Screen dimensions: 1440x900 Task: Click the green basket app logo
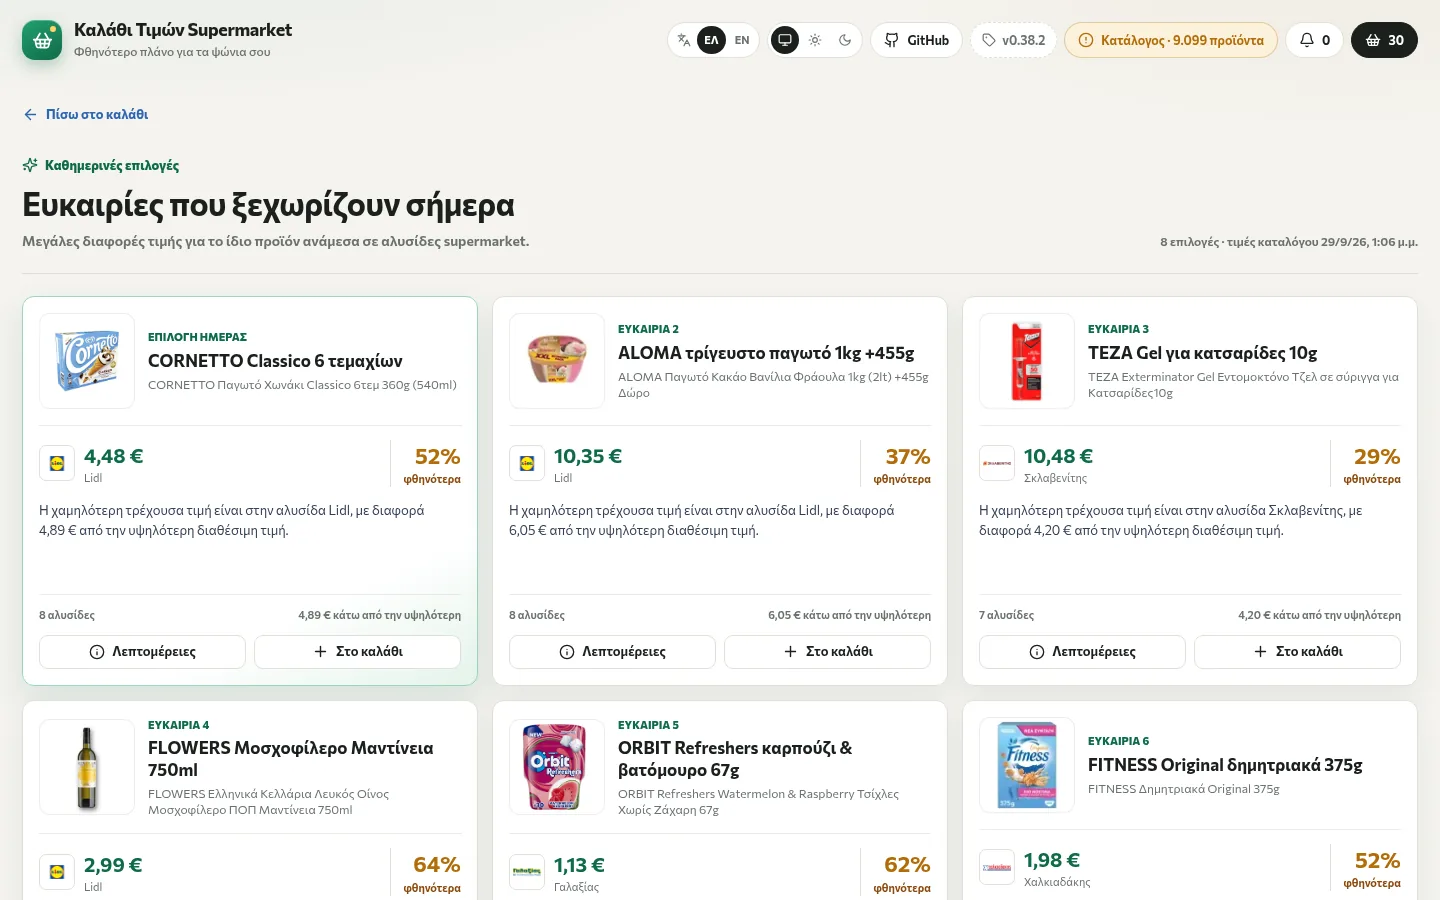point(42,40)
